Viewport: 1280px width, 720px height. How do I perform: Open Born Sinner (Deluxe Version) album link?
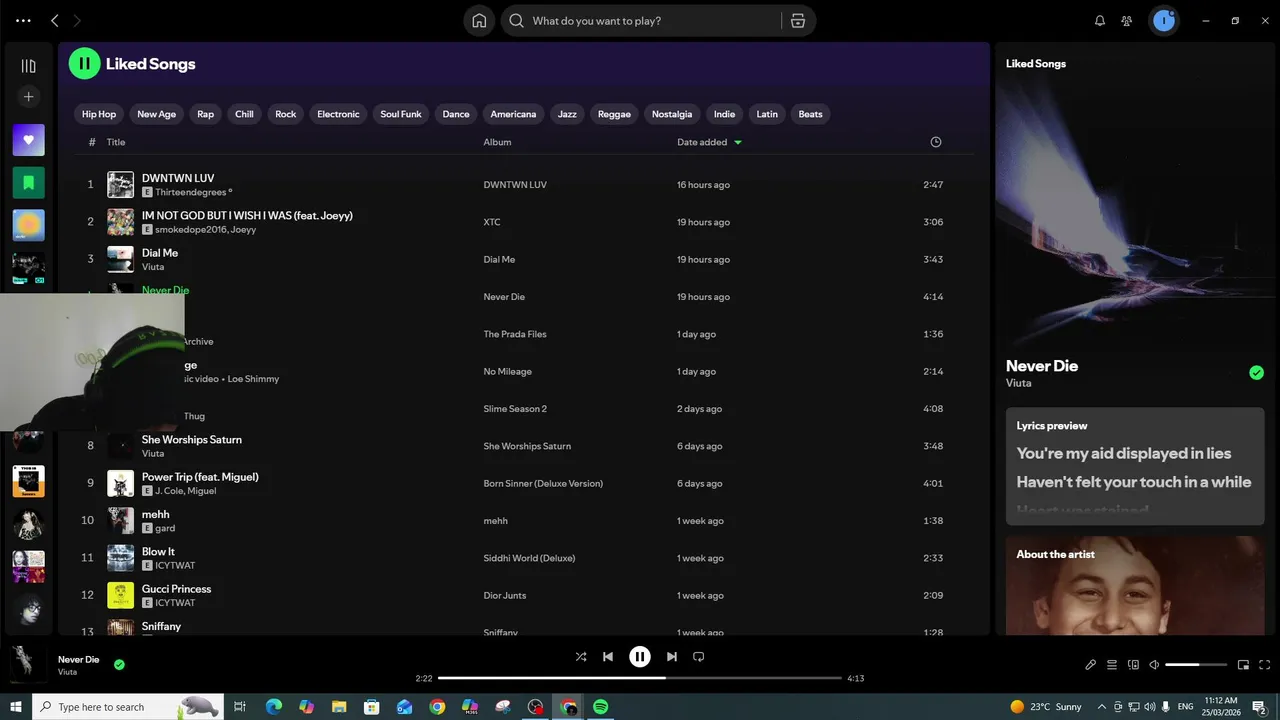(x=543, y=484)
